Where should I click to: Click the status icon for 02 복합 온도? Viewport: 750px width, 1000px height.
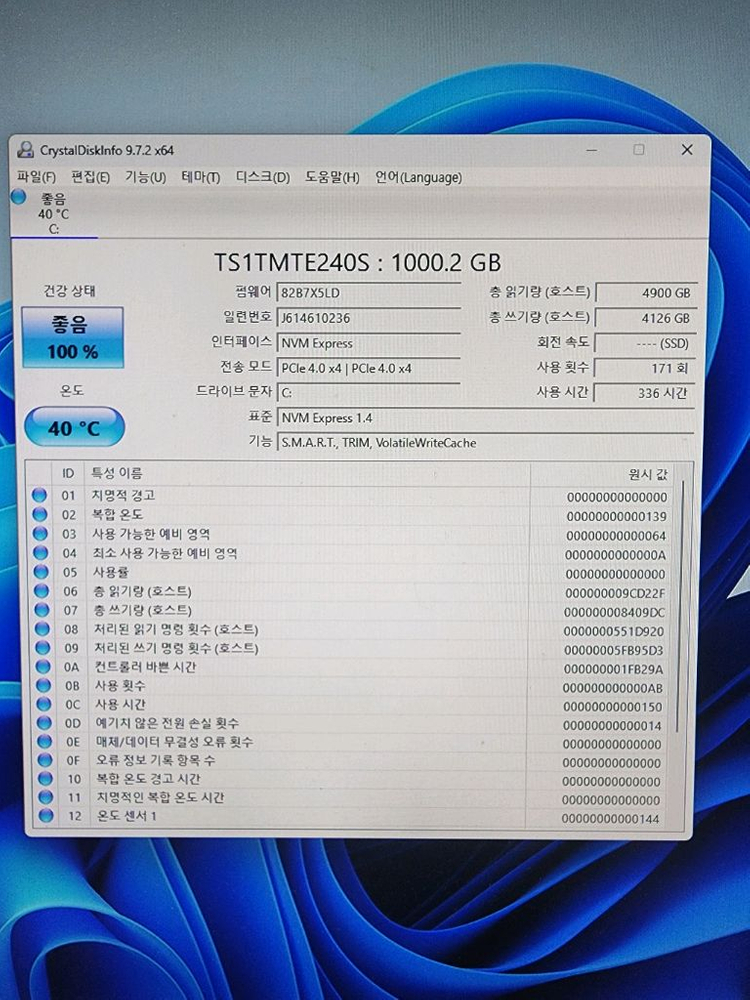(x=40, y=514)
